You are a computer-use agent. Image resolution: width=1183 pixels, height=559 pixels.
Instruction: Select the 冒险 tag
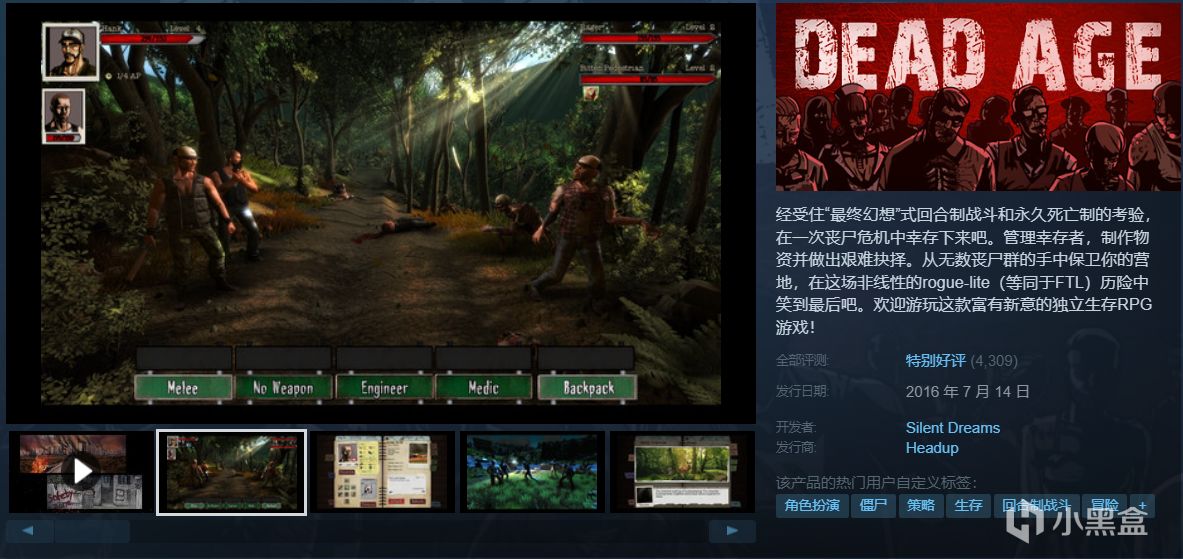[1104, 505]
